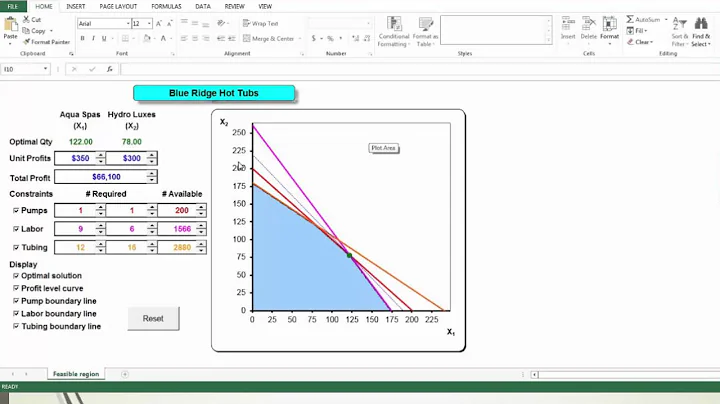Adjust Aqua Spas unit profit spinner

coord(101,158)
